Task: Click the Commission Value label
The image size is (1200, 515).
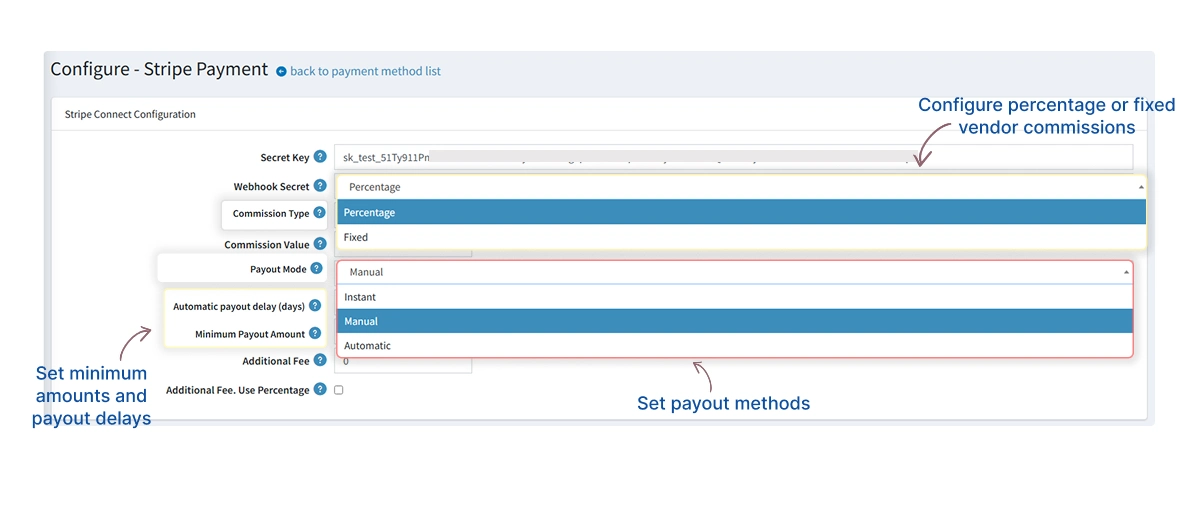Action: [x=267, y=245]
